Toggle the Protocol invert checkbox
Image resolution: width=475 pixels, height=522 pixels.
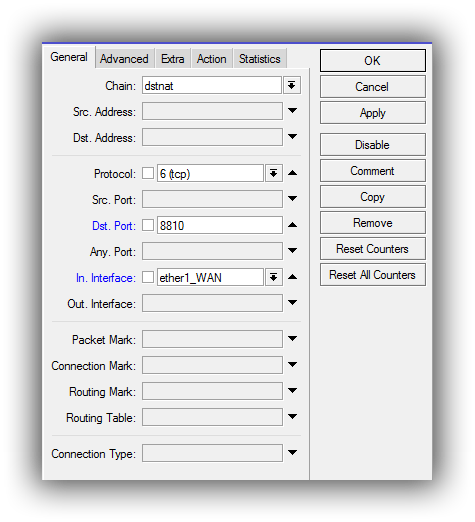coord(148,173)
